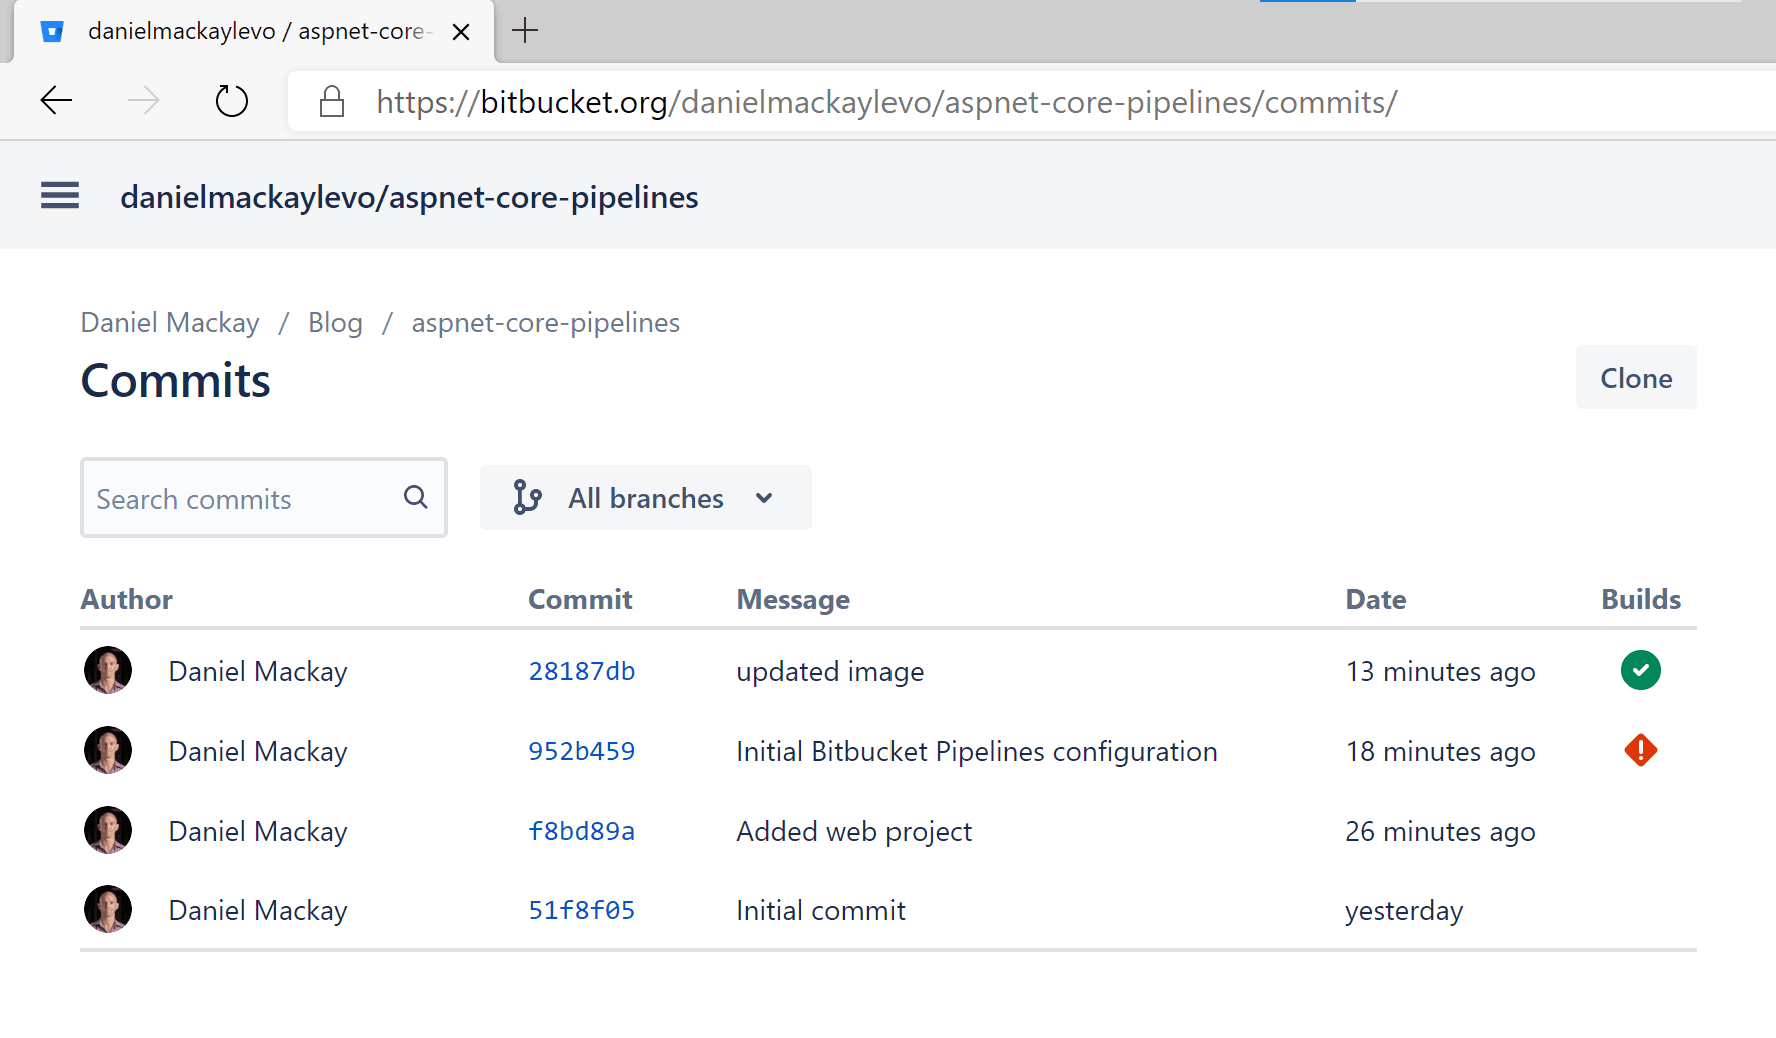This screenshot has width=1776, height=1038.
Task: Click the Builds column header
Action: pyautogui.click(x=1641, y=599)
